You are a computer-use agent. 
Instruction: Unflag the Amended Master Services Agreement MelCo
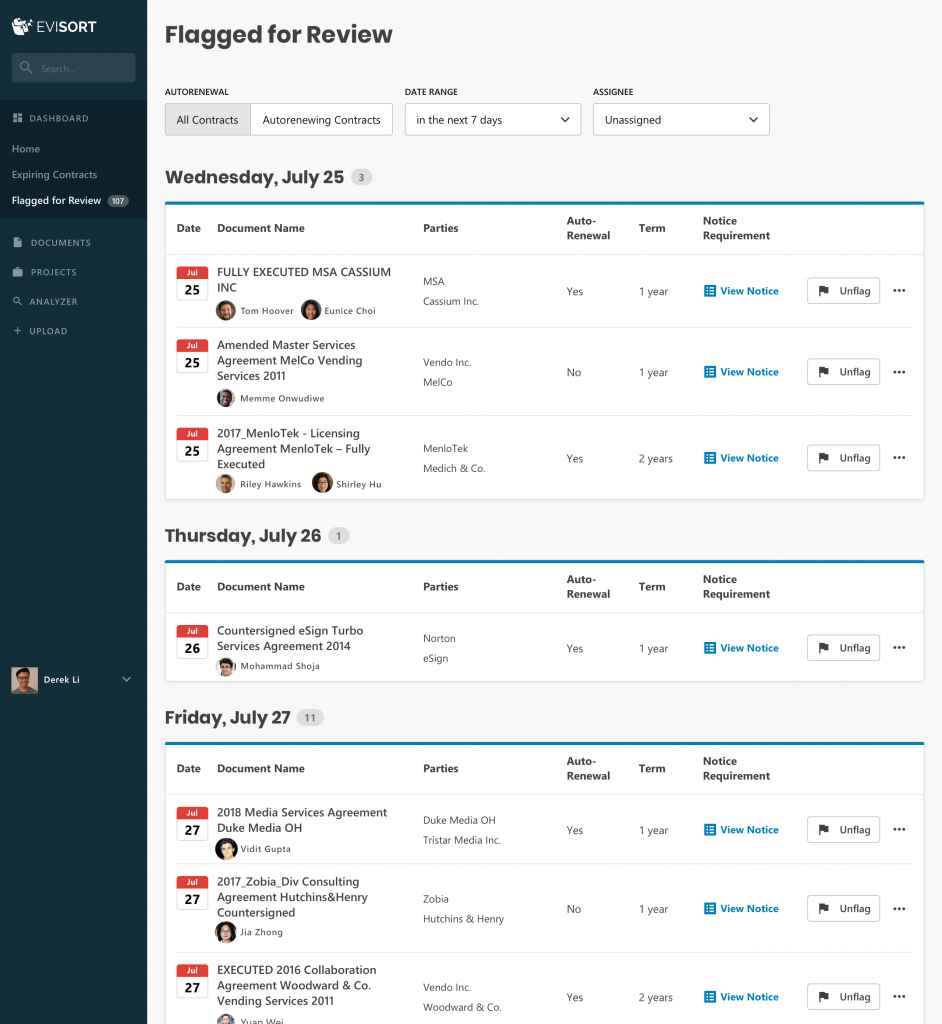point(843,371)
